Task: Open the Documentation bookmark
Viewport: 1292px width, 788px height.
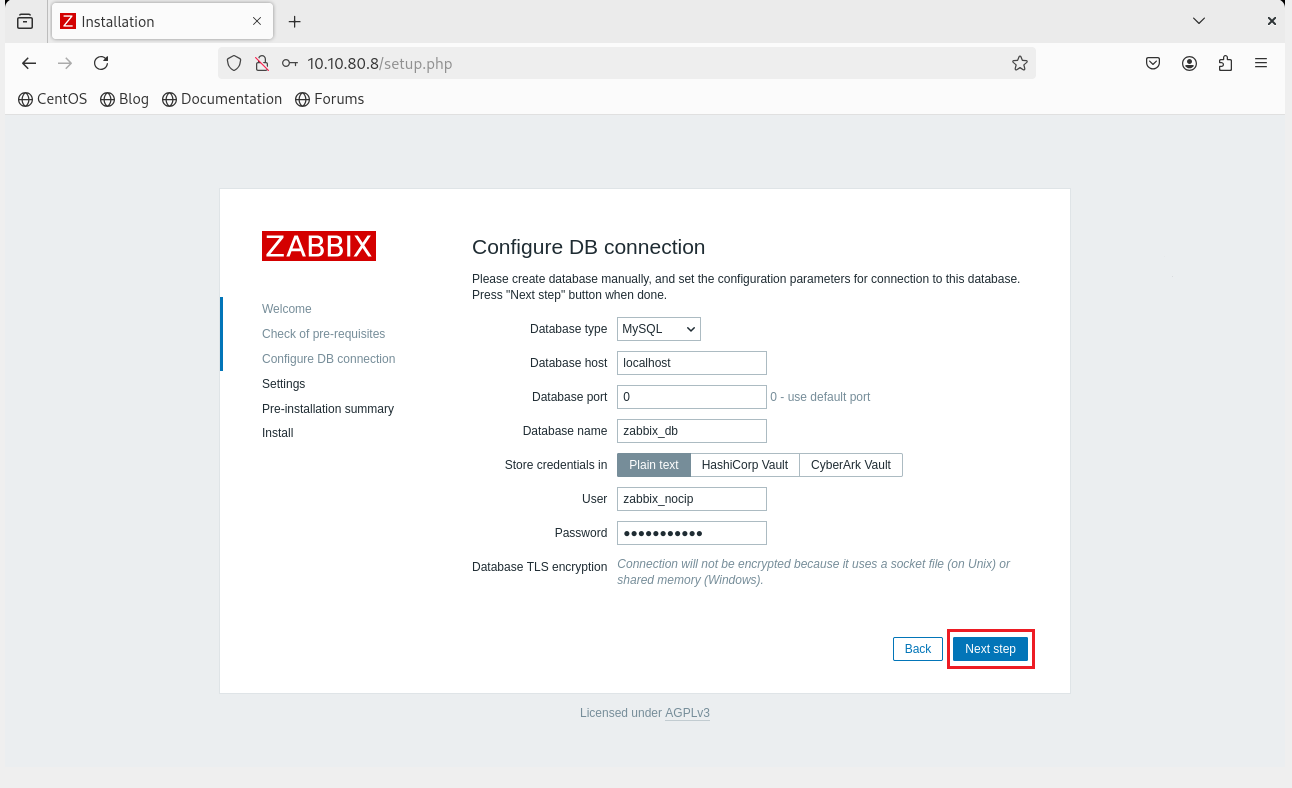Action: pyautogui.click(x=222, y=99)
